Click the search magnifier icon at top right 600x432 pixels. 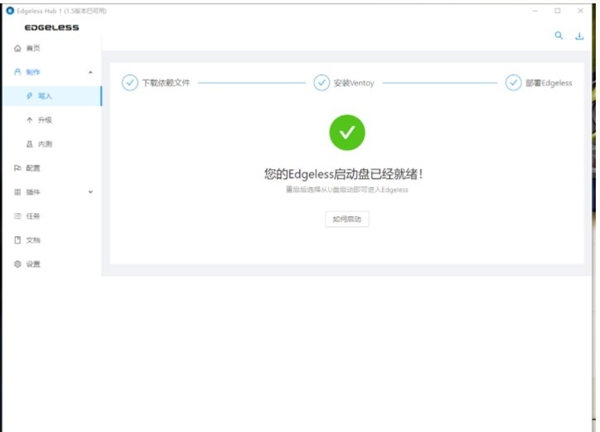click(559, 36)
